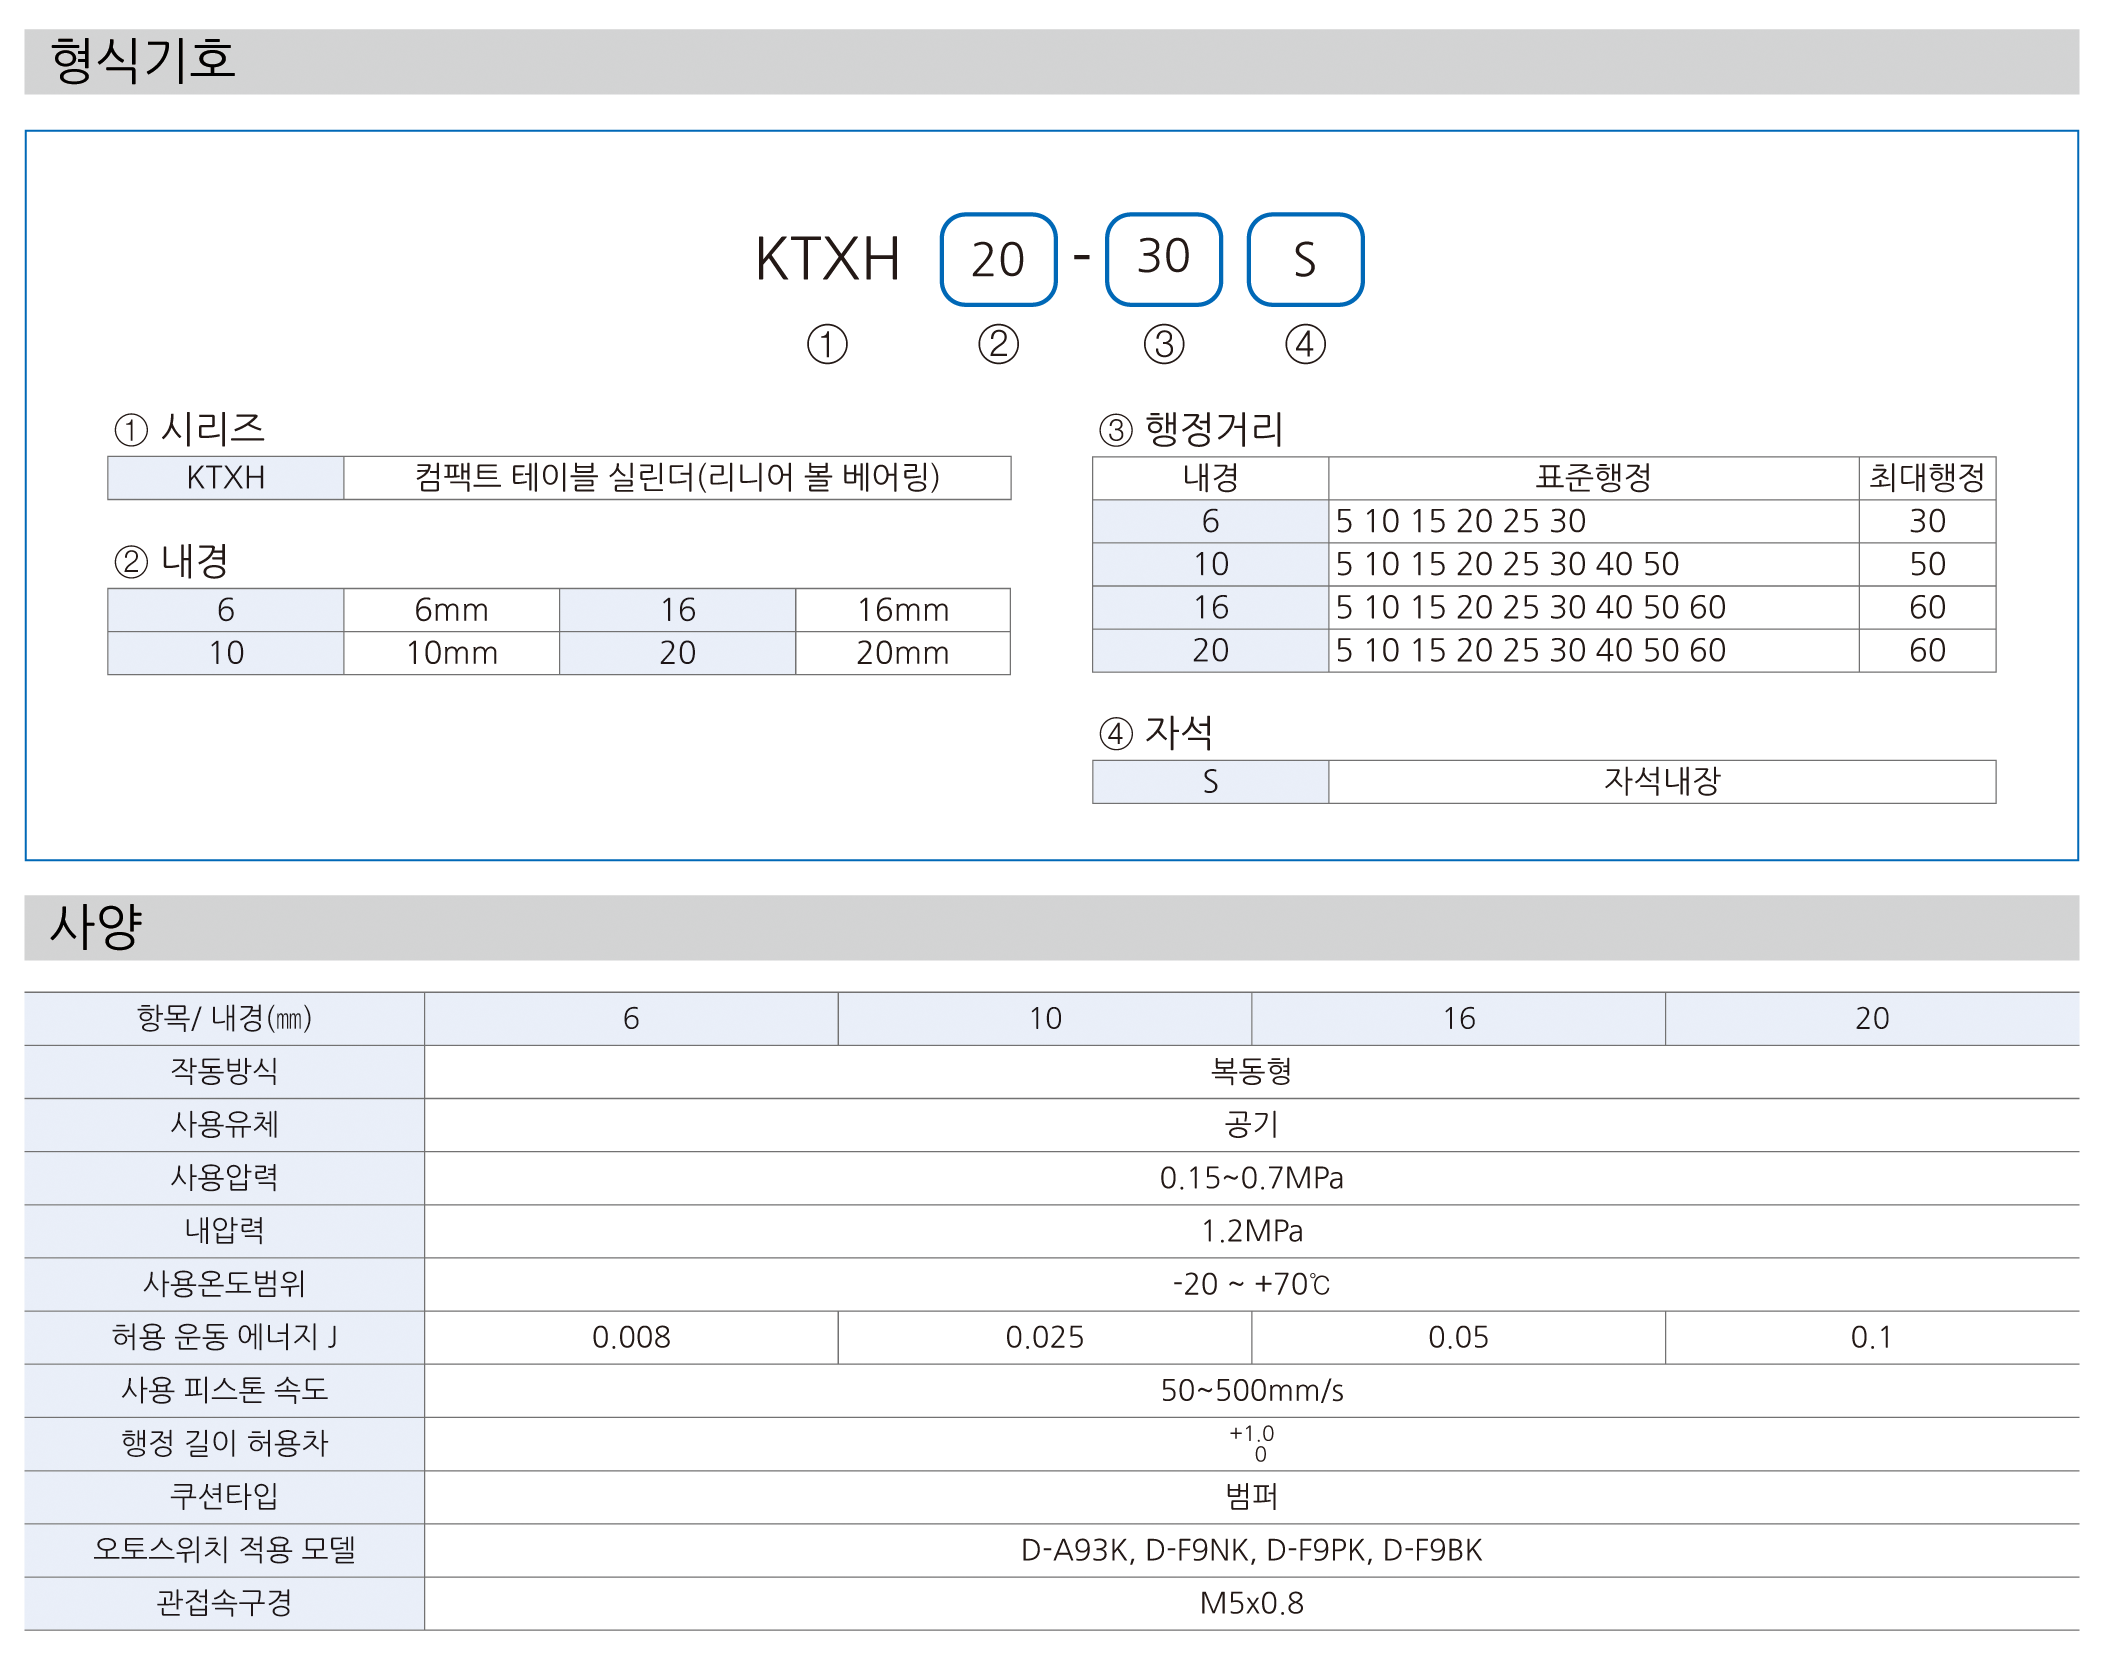Click the standard stroke row for bore 10
2104x1672 pixels.
point(1507,564)
